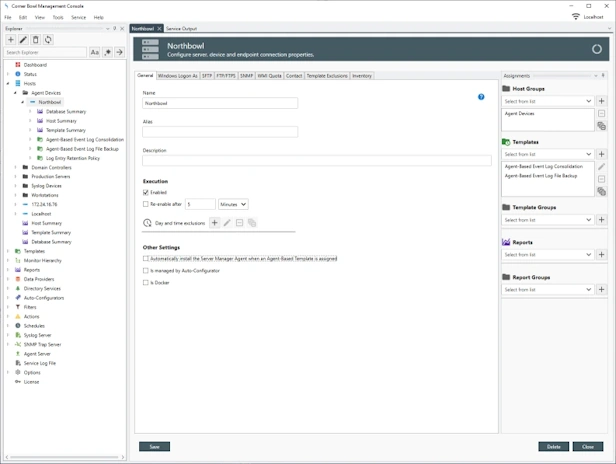Open the blue help icon on General tab

click(x=481, y=97)
